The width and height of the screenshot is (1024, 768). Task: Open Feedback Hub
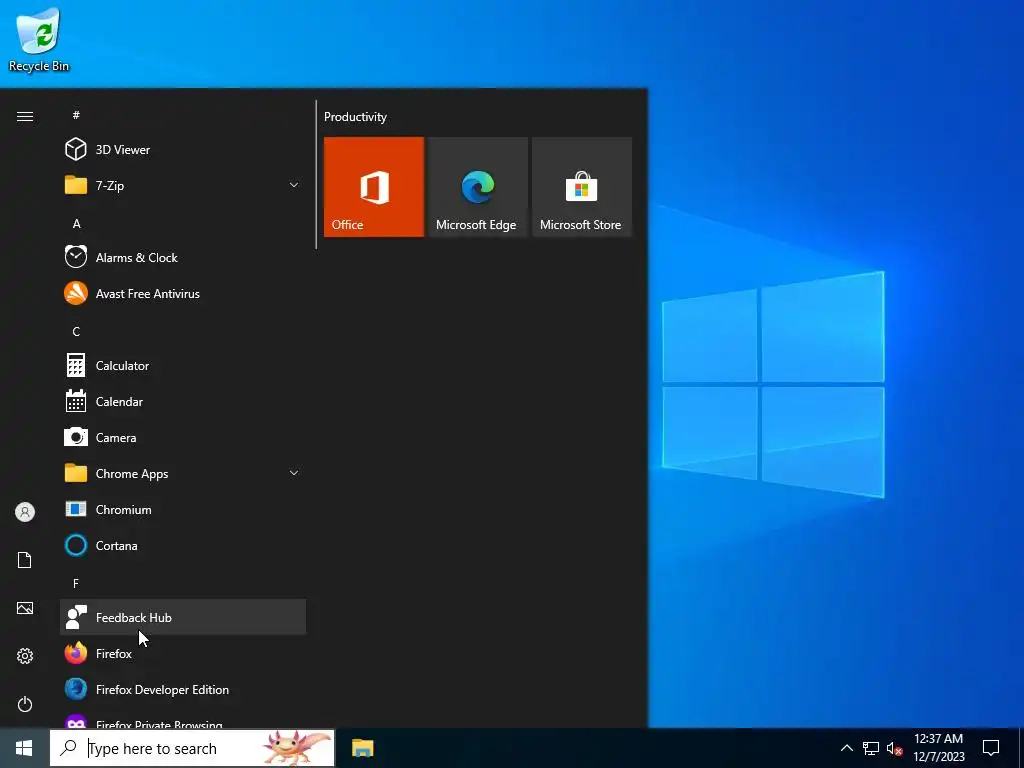[x=183, y=617]
